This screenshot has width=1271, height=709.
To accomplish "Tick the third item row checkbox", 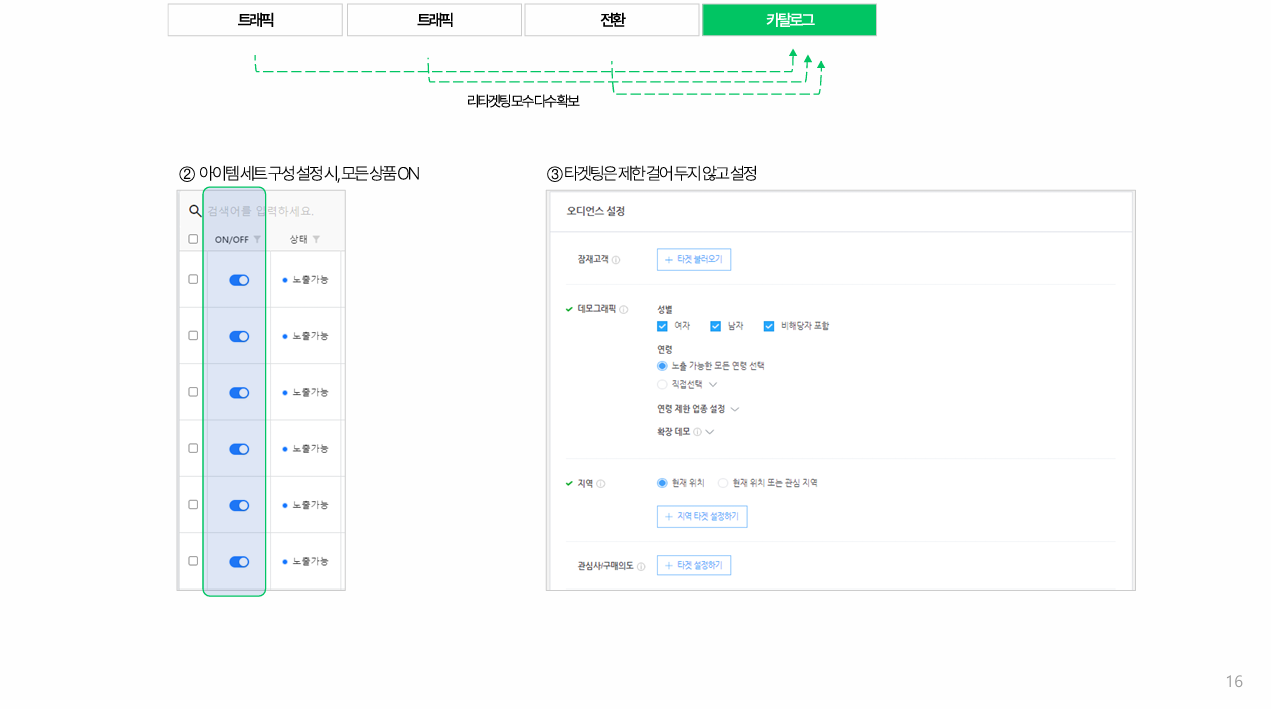I will tap(193, 392).
